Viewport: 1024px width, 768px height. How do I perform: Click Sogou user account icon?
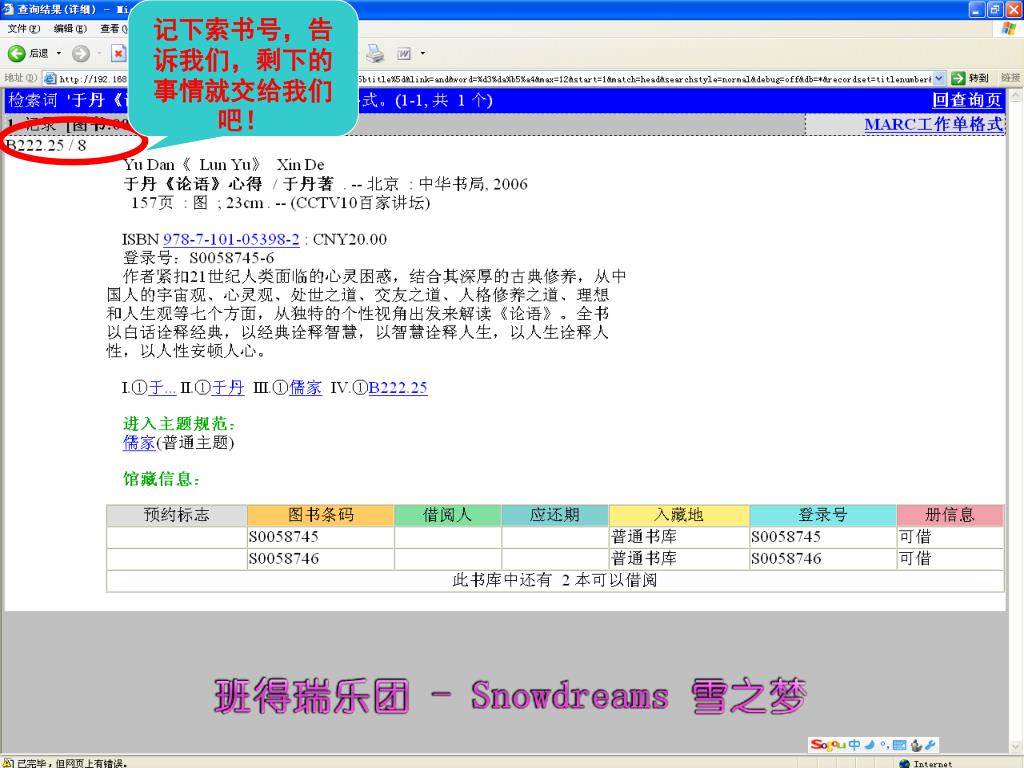(x=916, y=744)
